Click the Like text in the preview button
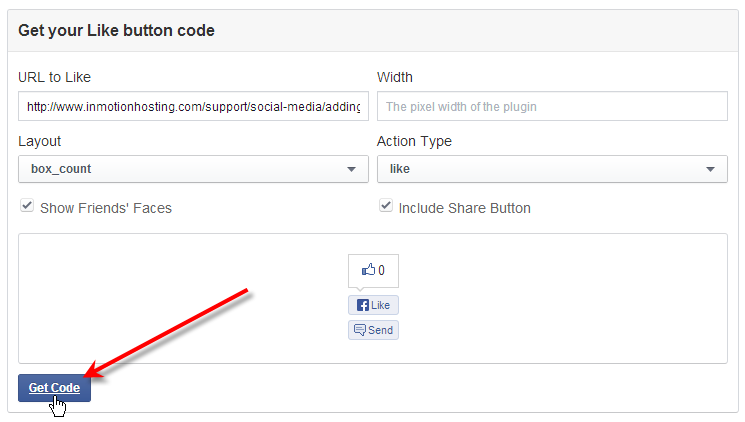 tap(381, 305)
